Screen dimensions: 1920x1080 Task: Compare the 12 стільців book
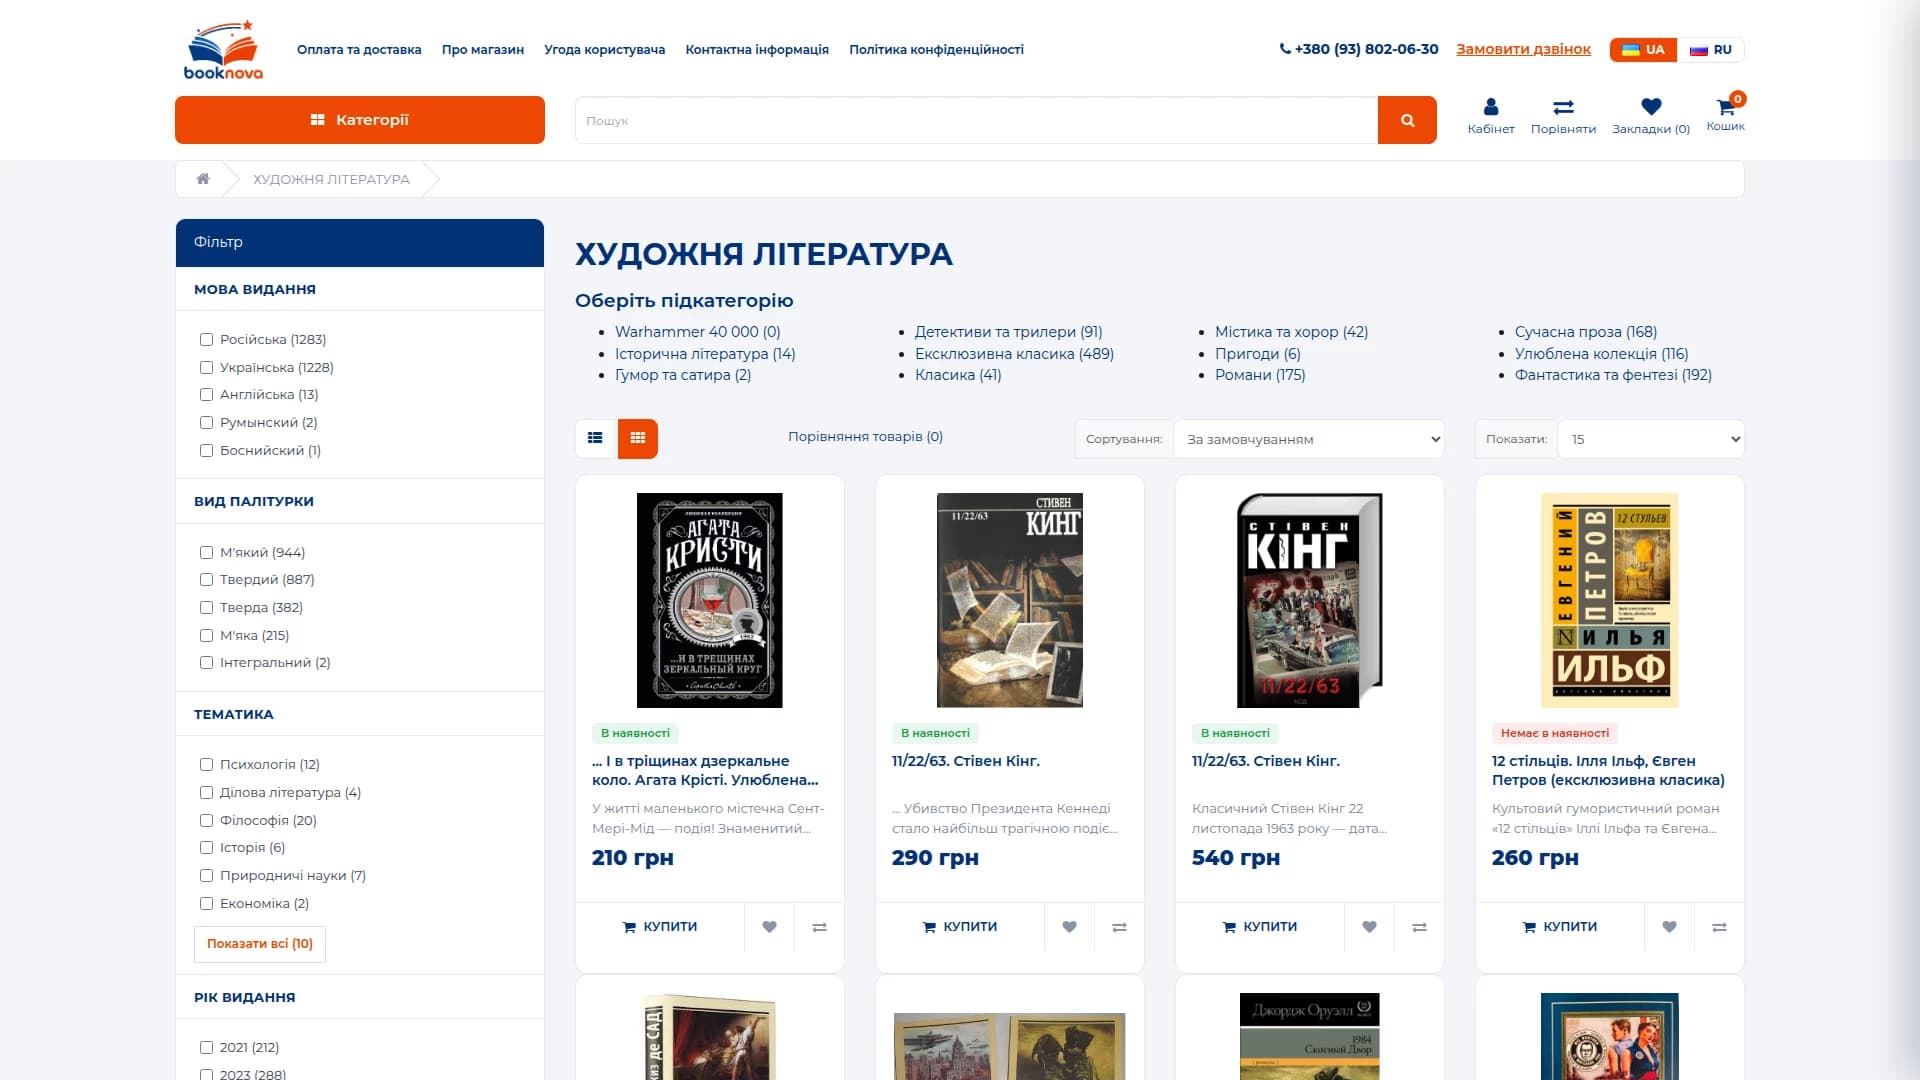tap(1719, 927)
